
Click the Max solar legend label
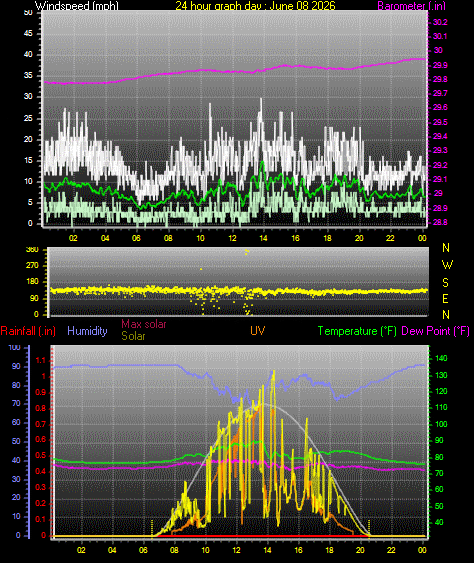pos(144,324)
